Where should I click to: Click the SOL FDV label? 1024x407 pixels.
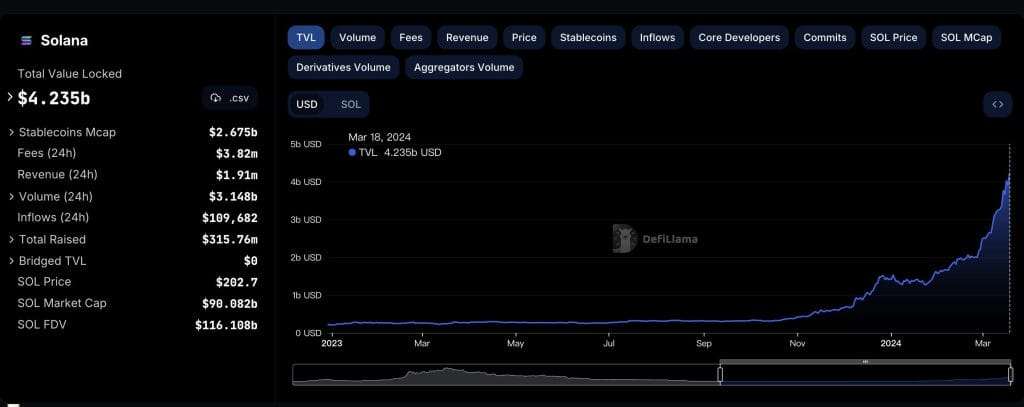tap(42, 325)
